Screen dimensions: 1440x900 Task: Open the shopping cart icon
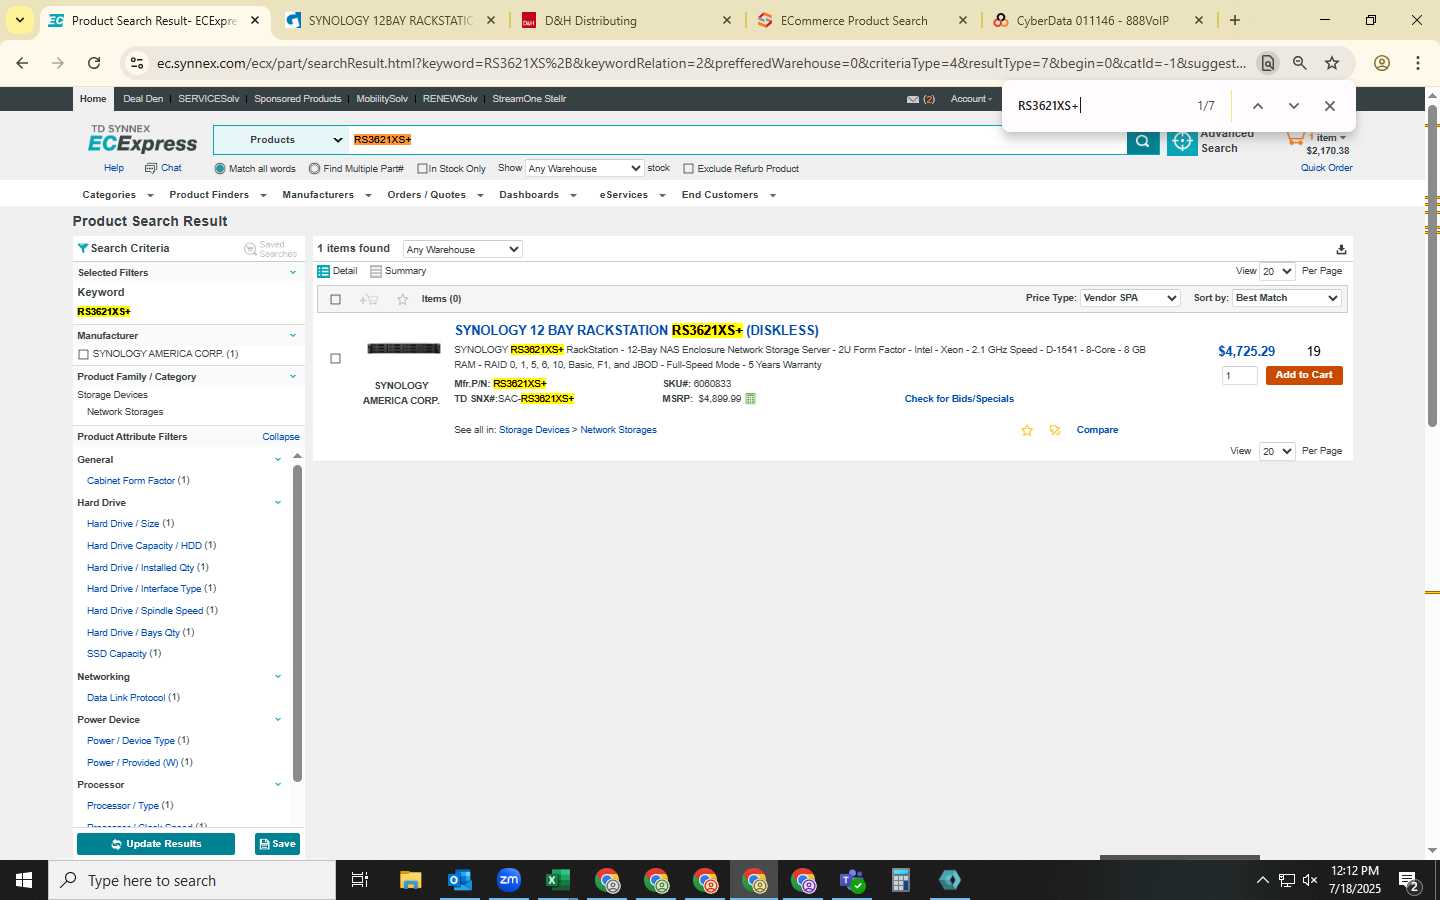[1296, 137]
